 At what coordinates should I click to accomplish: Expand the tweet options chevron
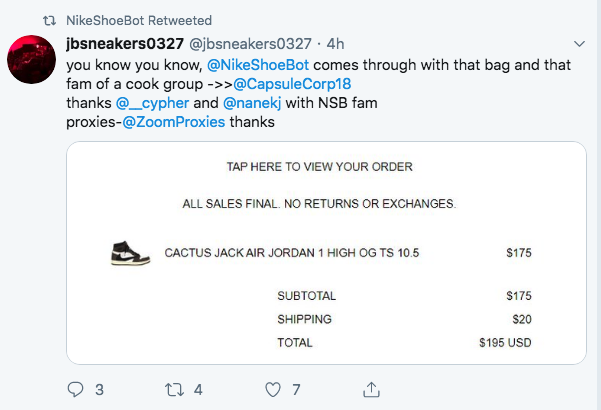(581, 44)
